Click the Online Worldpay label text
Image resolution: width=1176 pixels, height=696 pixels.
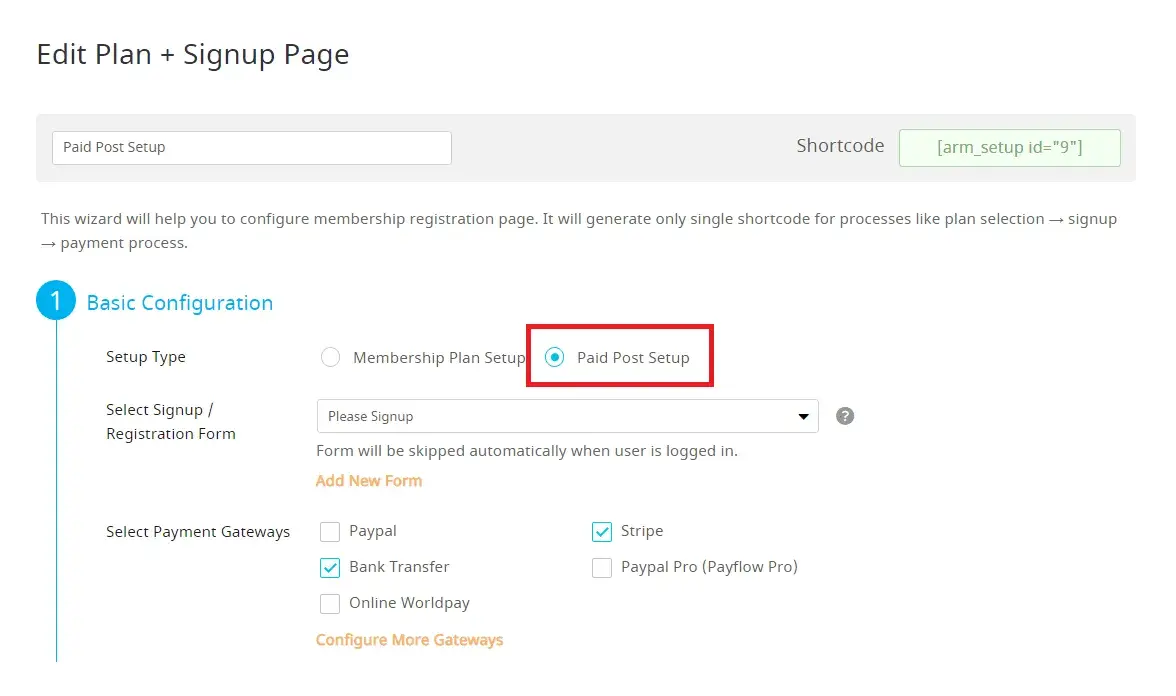[409, 603]
